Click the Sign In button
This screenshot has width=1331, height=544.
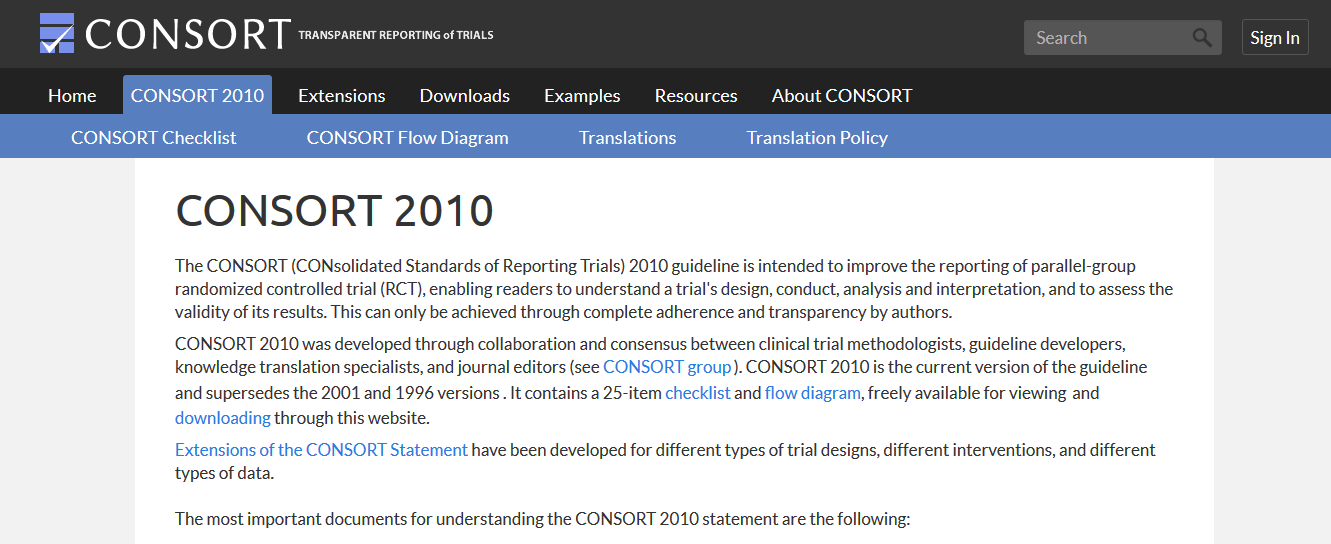point(1275,37)
